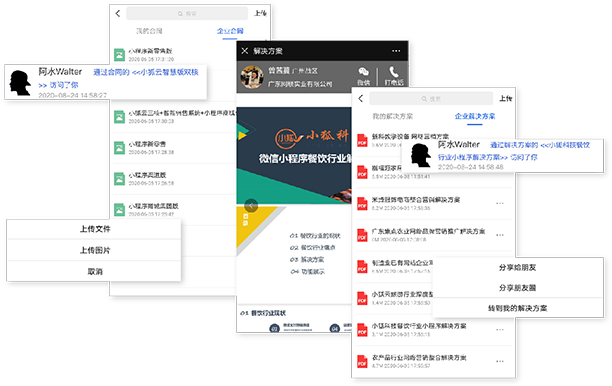This screenshot has height=386, width=612.
Task: Close the 解决方案 viewer with X
Action: coord(245,51)
